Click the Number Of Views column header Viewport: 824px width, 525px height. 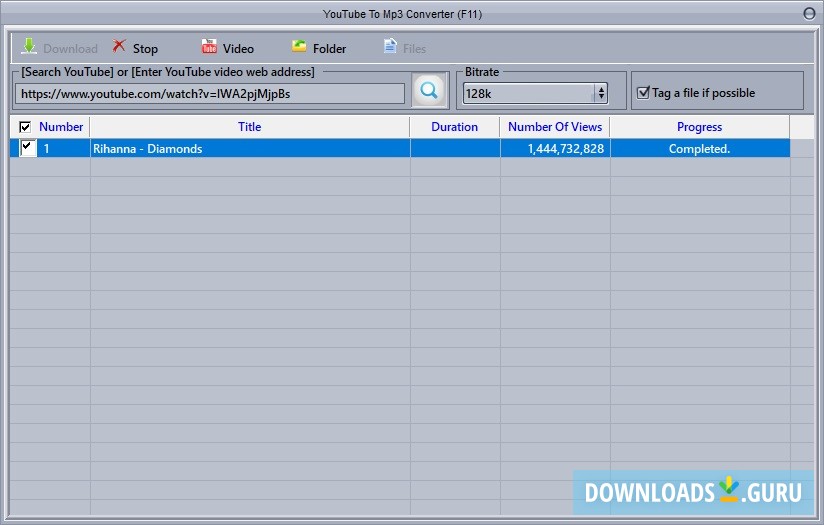click(x=555, y=127)
